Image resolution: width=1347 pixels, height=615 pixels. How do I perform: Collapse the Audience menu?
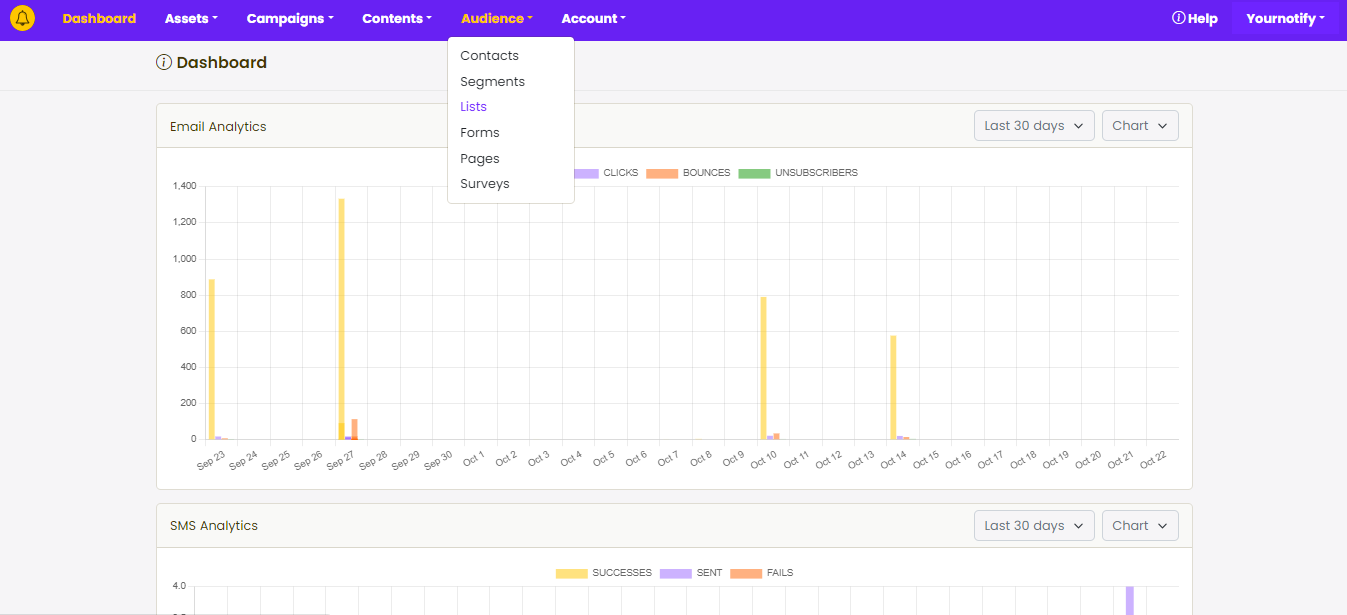(497, 19)
